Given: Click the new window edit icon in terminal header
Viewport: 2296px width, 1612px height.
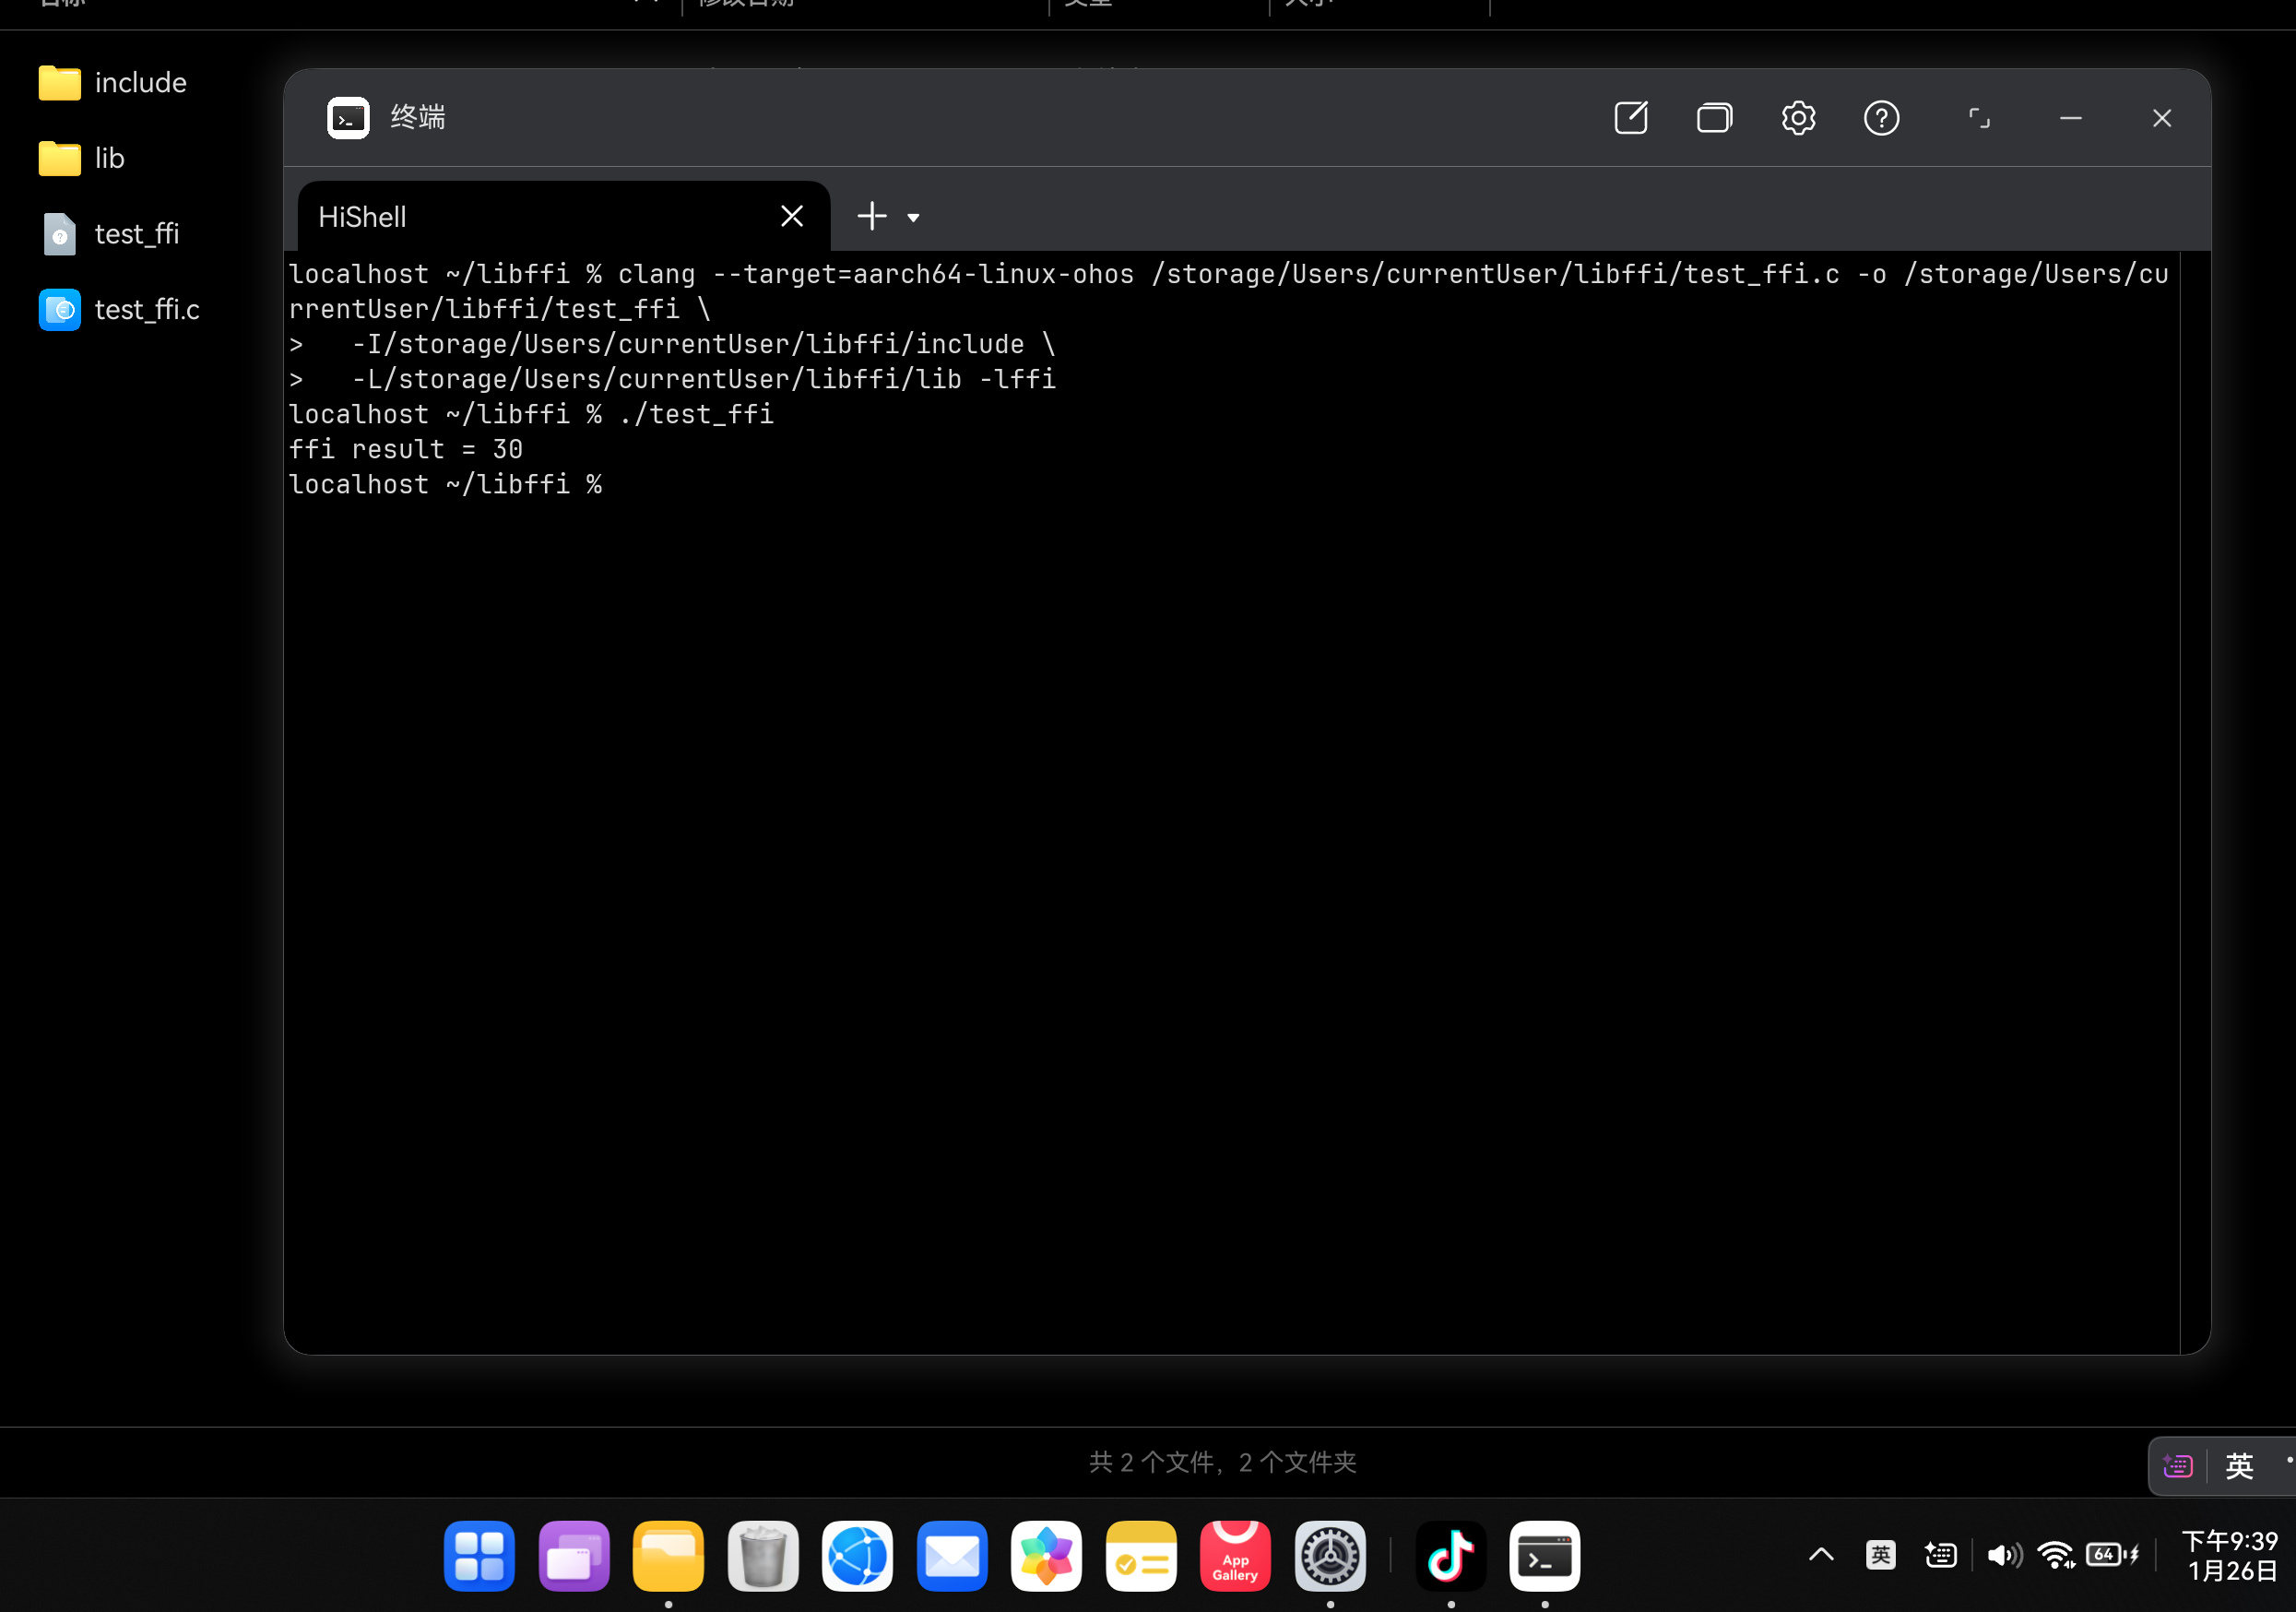Looking at the screenshot, I should pyautogui.click(x=1630, y=118).
